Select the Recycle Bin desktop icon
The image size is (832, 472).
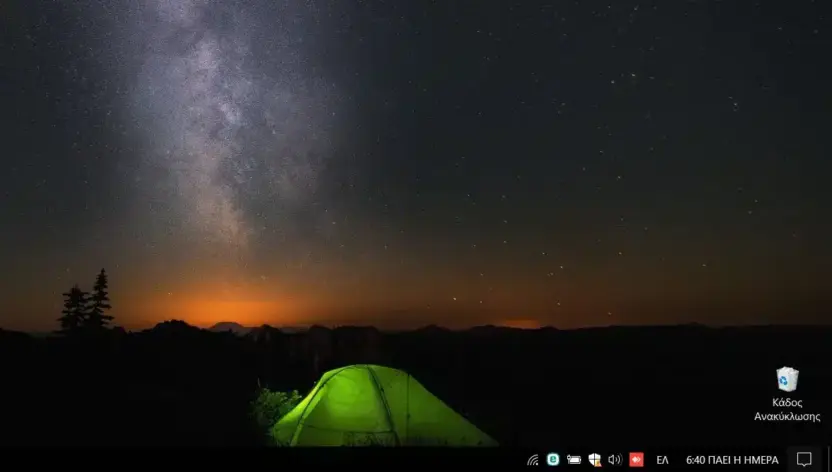click(x=787, y=379)
